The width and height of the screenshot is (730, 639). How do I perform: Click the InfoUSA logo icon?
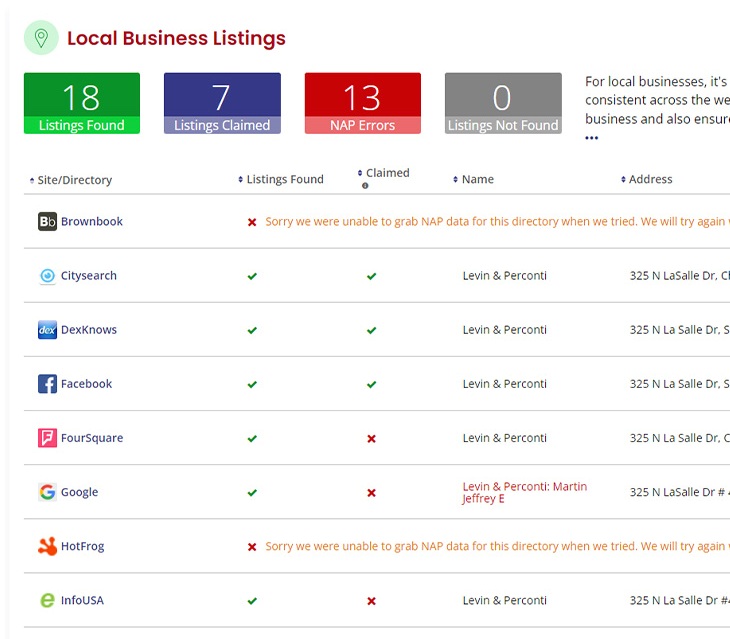pos(47,600)
